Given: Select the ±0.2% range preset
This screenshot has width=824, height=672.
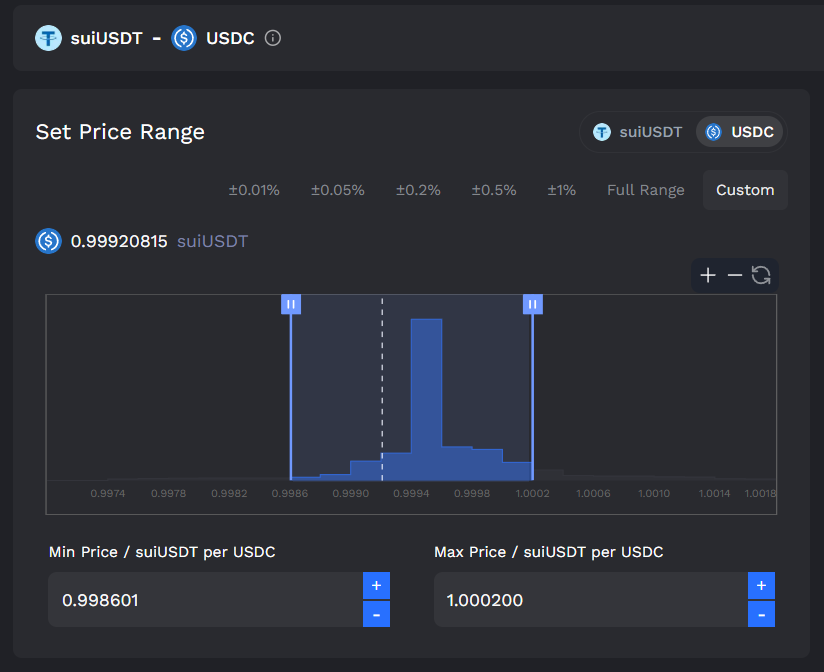Looking at the screenshot, I should pyautogui.click(x=418, y=190).
